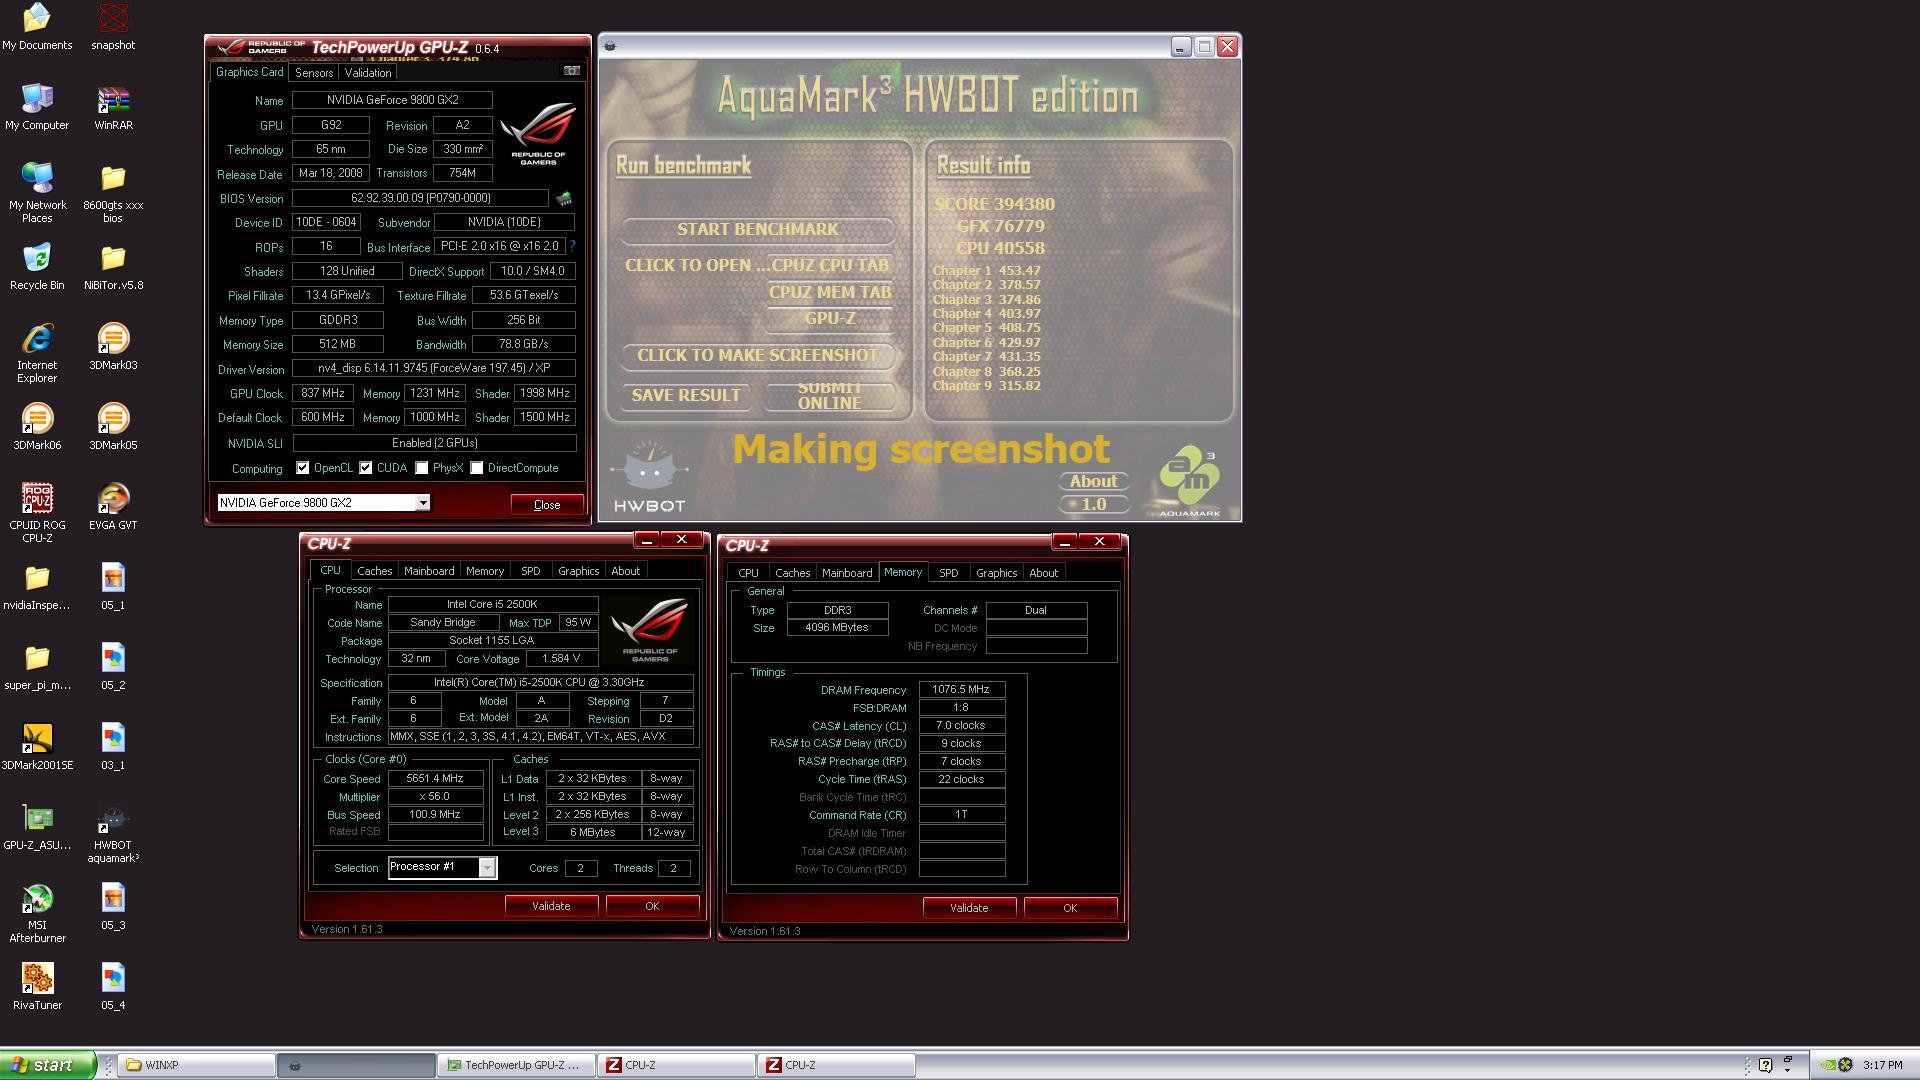Select TechPowerUp GPU-Z taskbar item
Image resolution: width=1920 pixels, height=1080 pixels.
tap(517, 1065)
